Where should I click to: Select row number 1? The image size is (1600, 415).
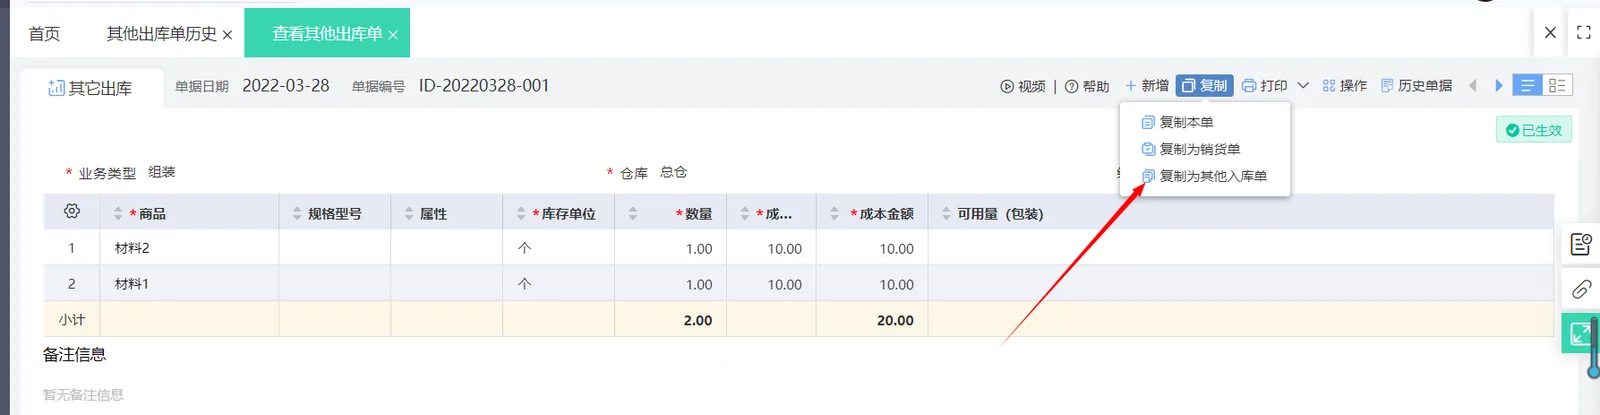point(71,248)
